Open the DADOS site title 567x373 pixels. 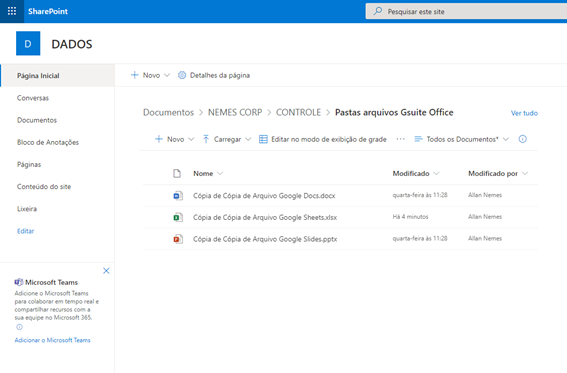tap(72, 44)
